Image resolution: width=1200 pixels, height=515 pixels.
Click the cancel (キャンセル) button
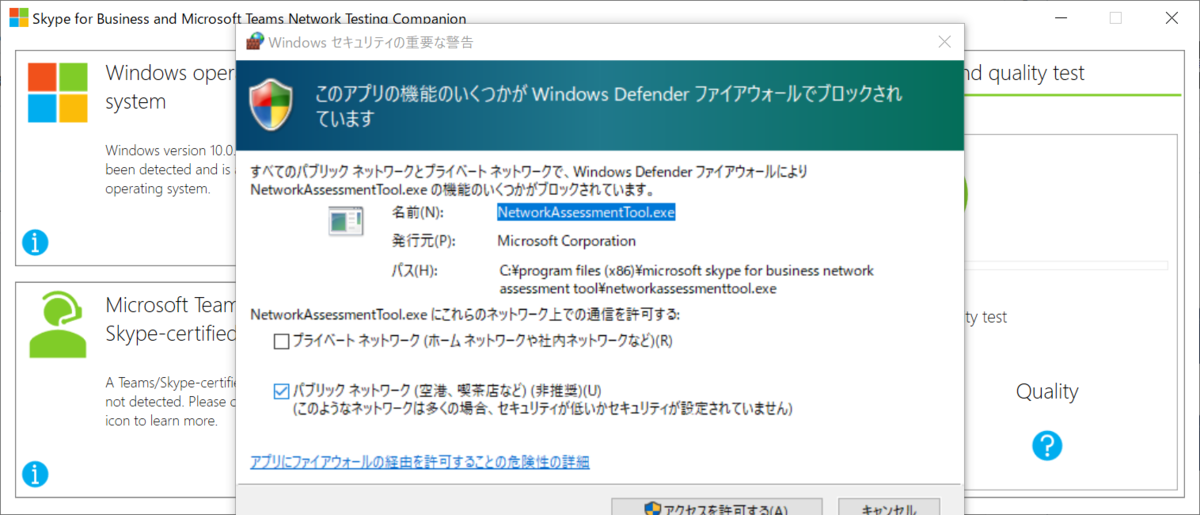coord(888,507)
